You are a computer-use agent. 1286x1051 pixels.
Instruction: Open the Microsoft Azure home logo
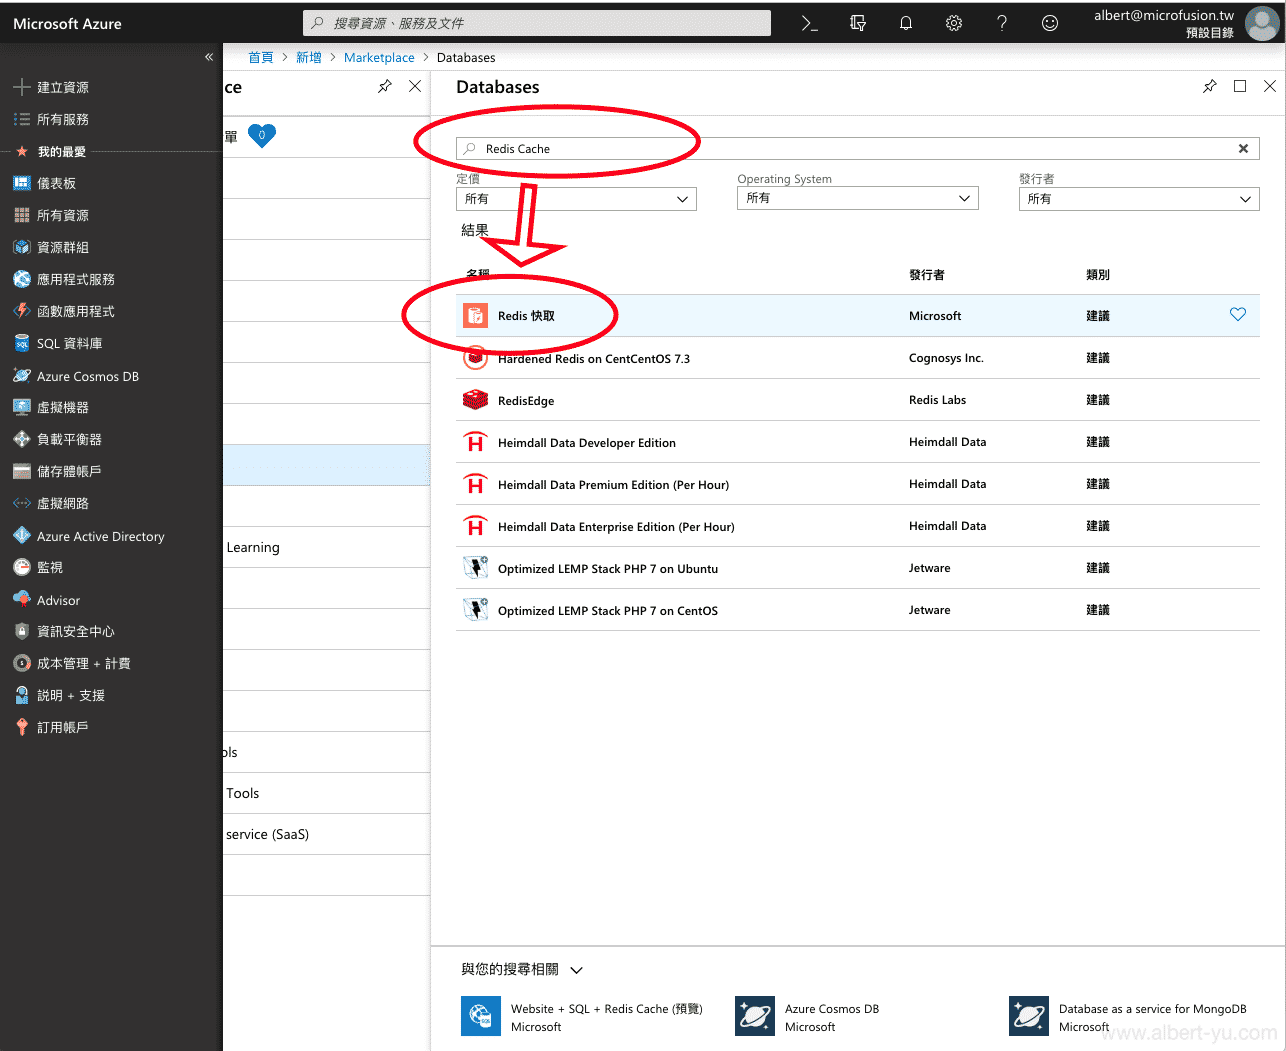[x=67, y=23]
